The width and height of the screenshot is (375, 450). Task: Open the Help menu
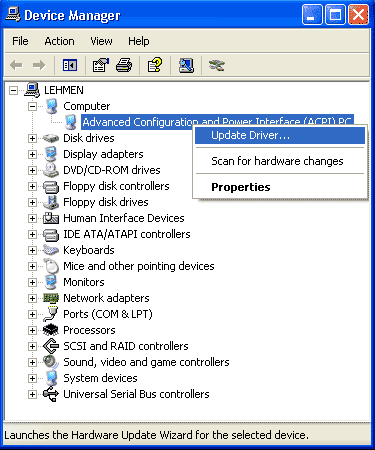[x=139, y=41]
